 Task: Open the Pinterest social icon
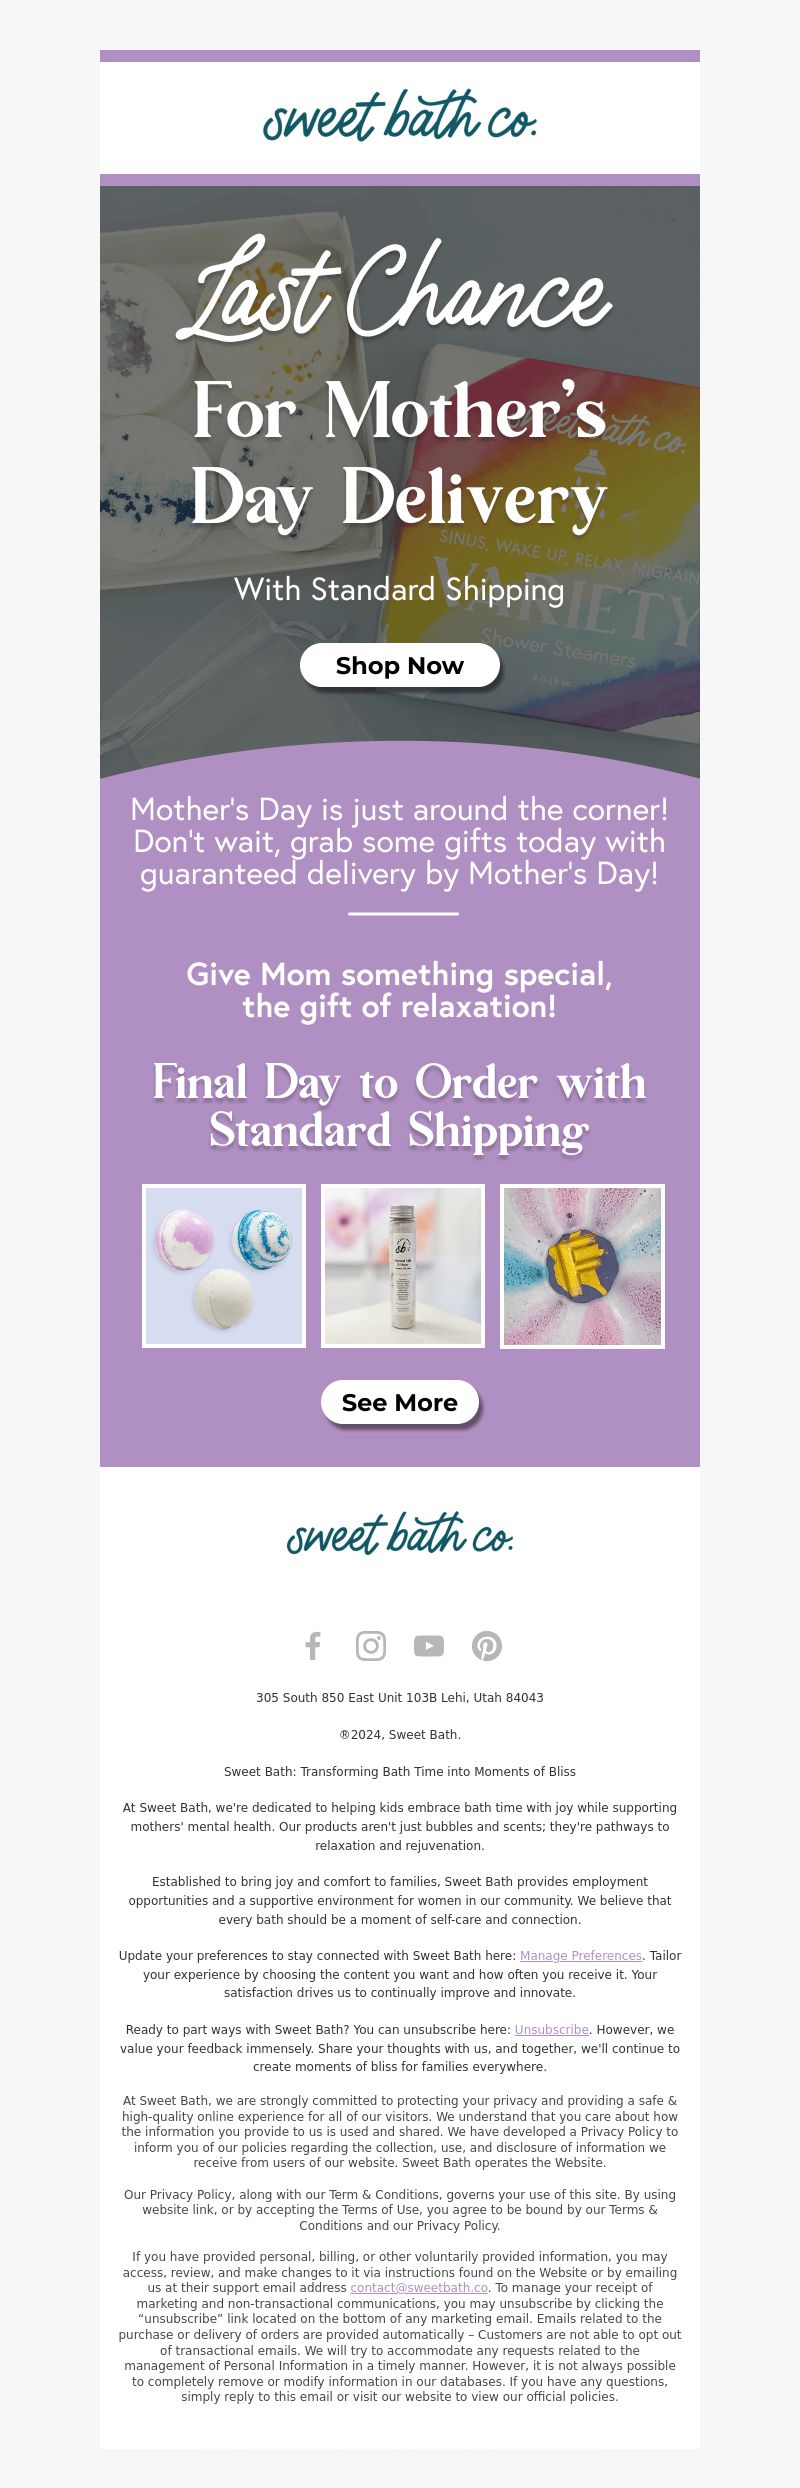tap(487, 1646)
